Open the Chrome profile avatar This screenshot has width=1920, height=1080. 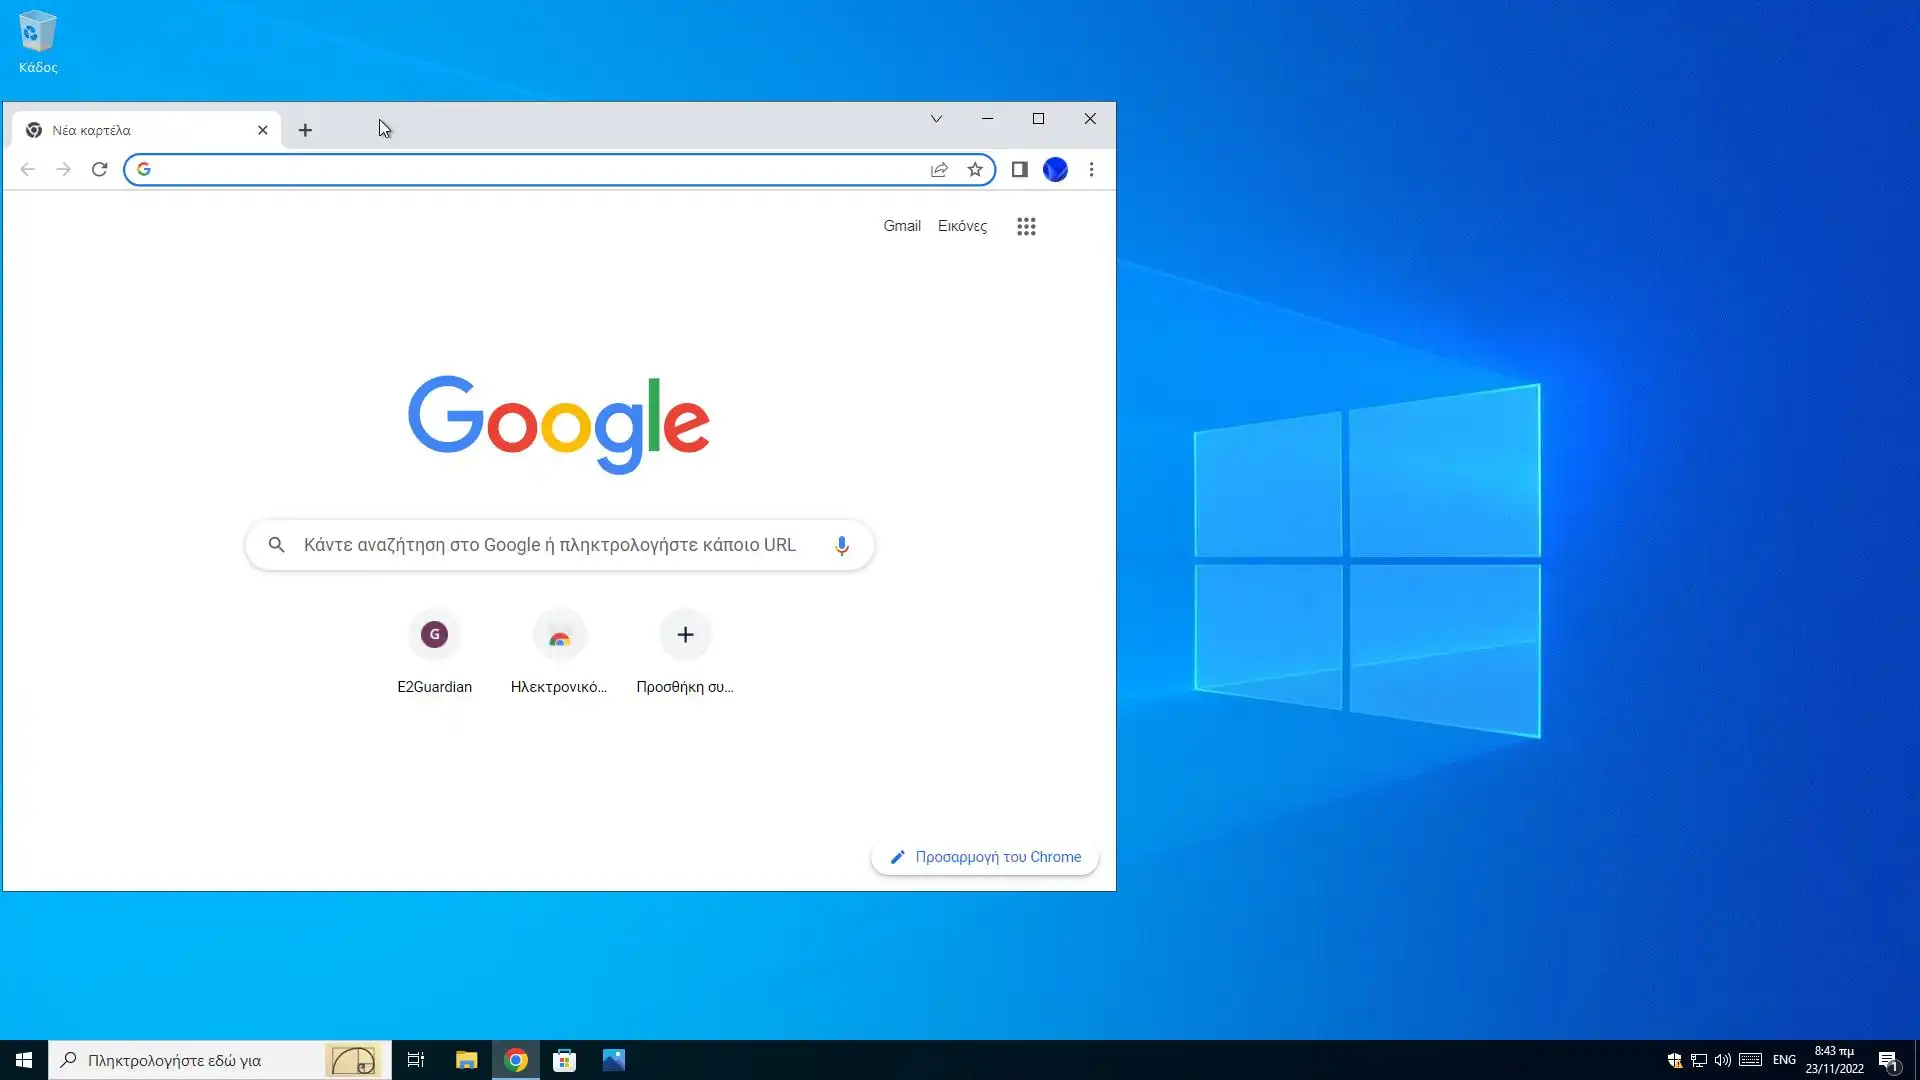[x=1055, y=169]
